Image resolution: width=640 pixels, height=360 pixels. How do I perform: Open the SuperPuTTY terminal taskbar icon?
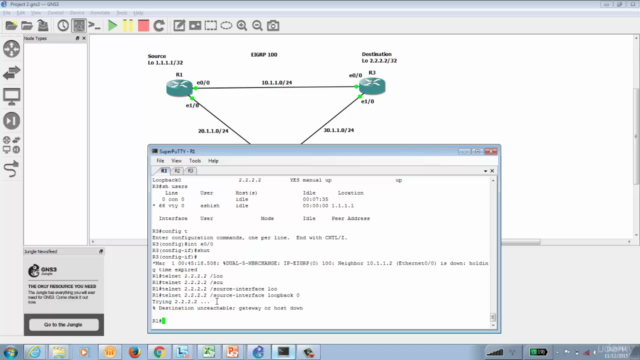point(283,352)
